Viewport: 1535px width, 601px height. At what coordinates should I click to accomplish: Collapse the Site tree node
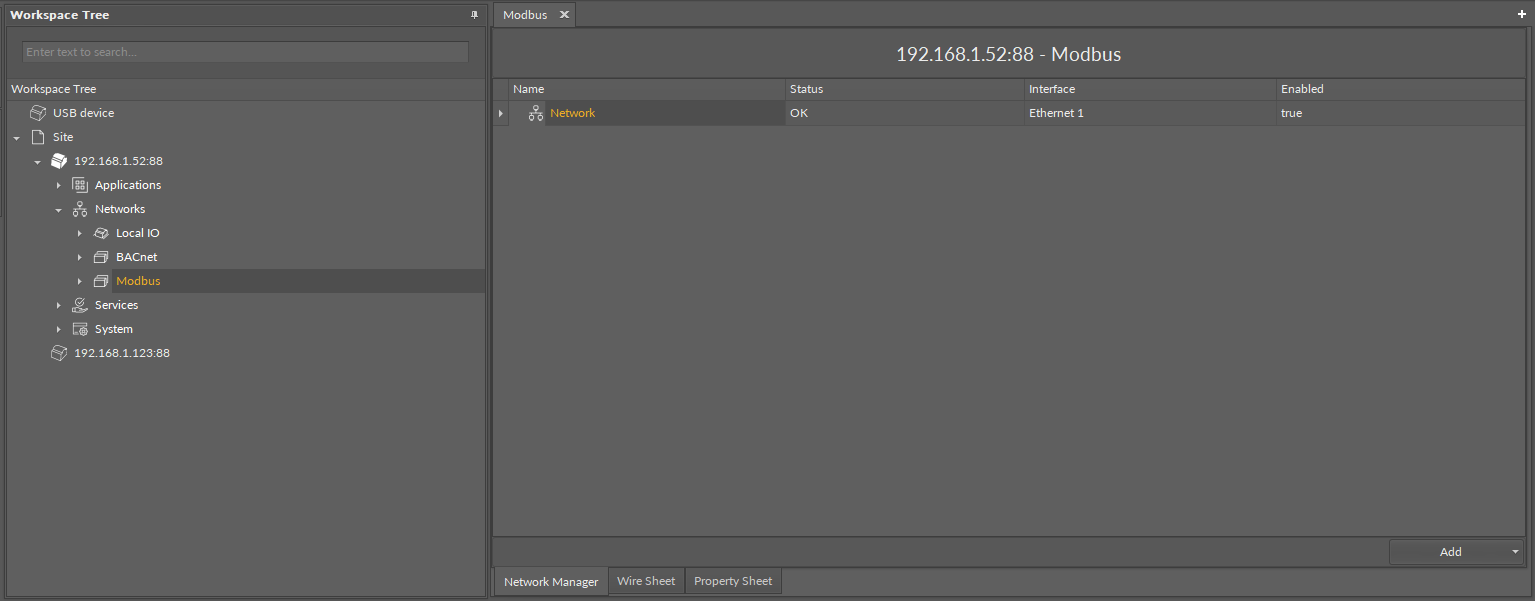[x=17, y=138]
